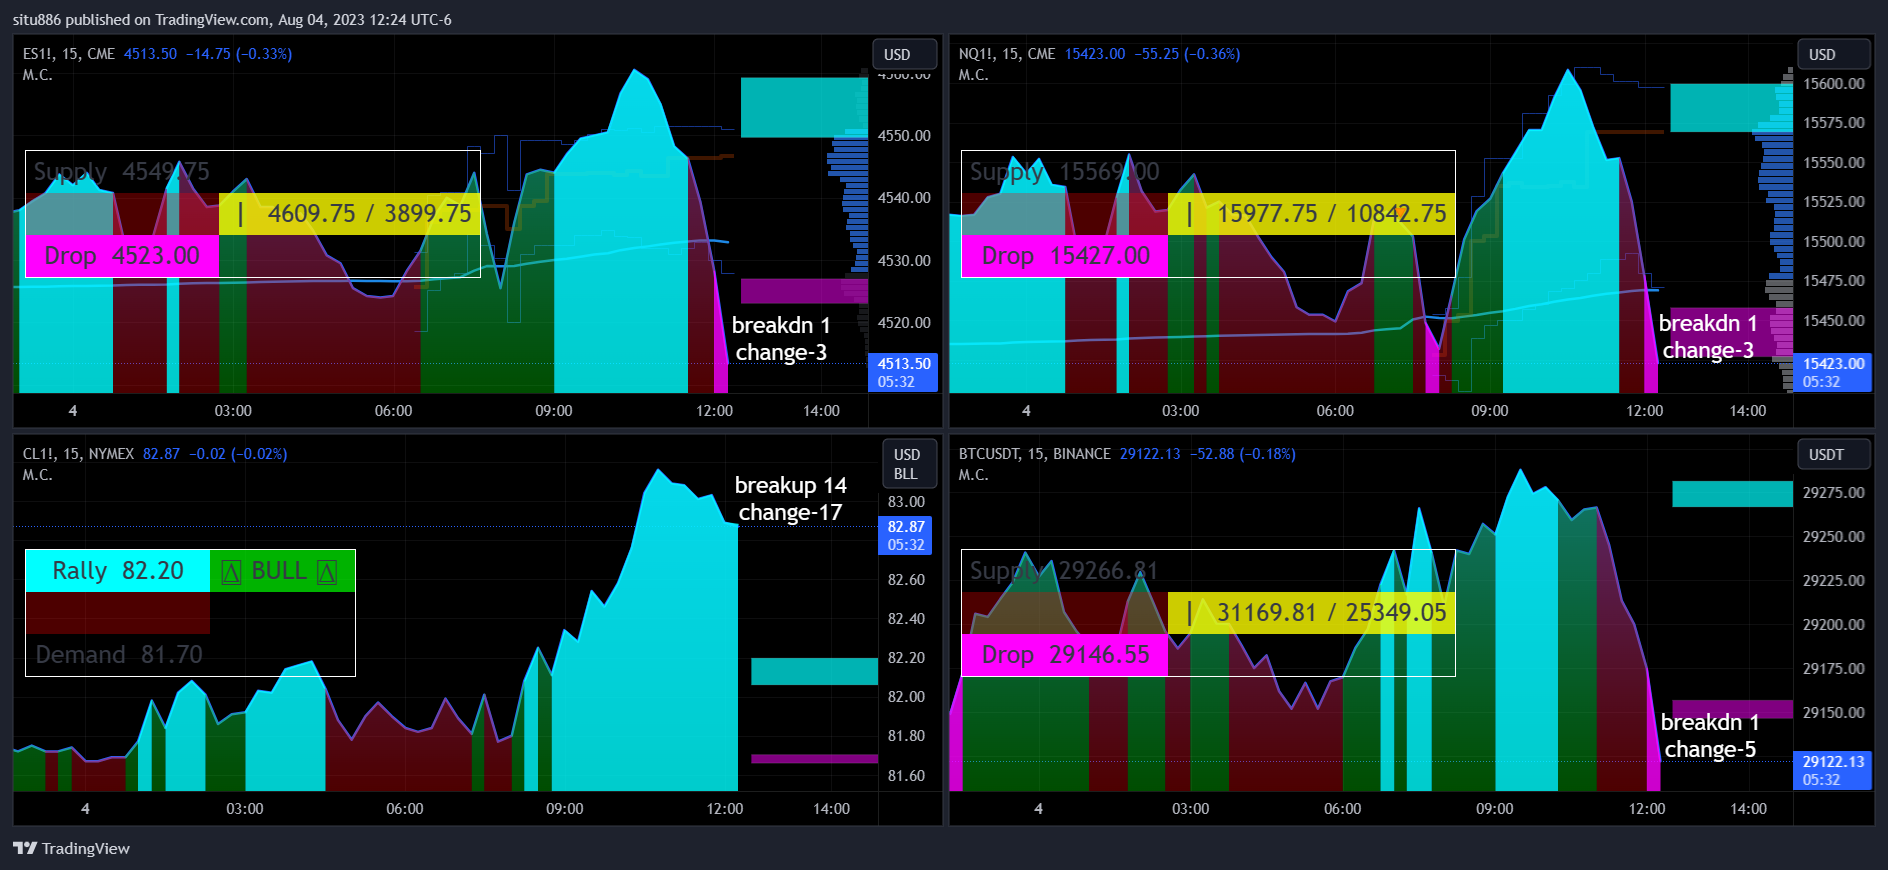Click the 12:00 time label on ES1! chart
Viewport: 1888px width, 870px height.
[x=714, y=411]
